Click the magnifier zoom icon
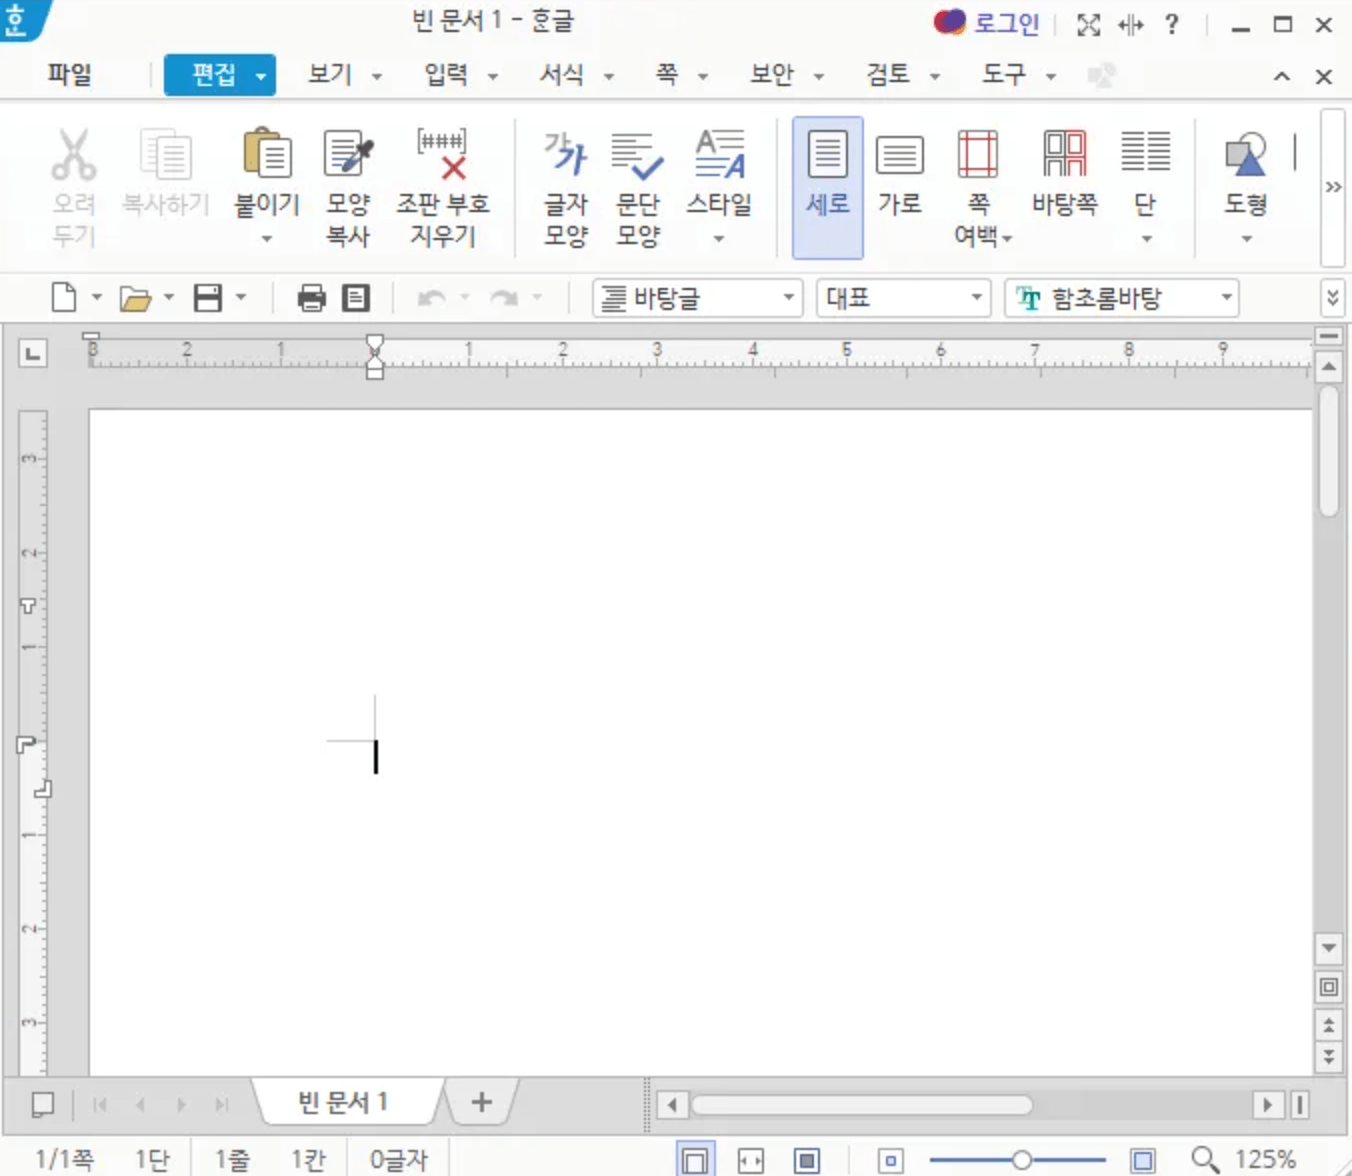Image resolution: width=1352 pixels, height=1176 pixels. (1205, 1160)
